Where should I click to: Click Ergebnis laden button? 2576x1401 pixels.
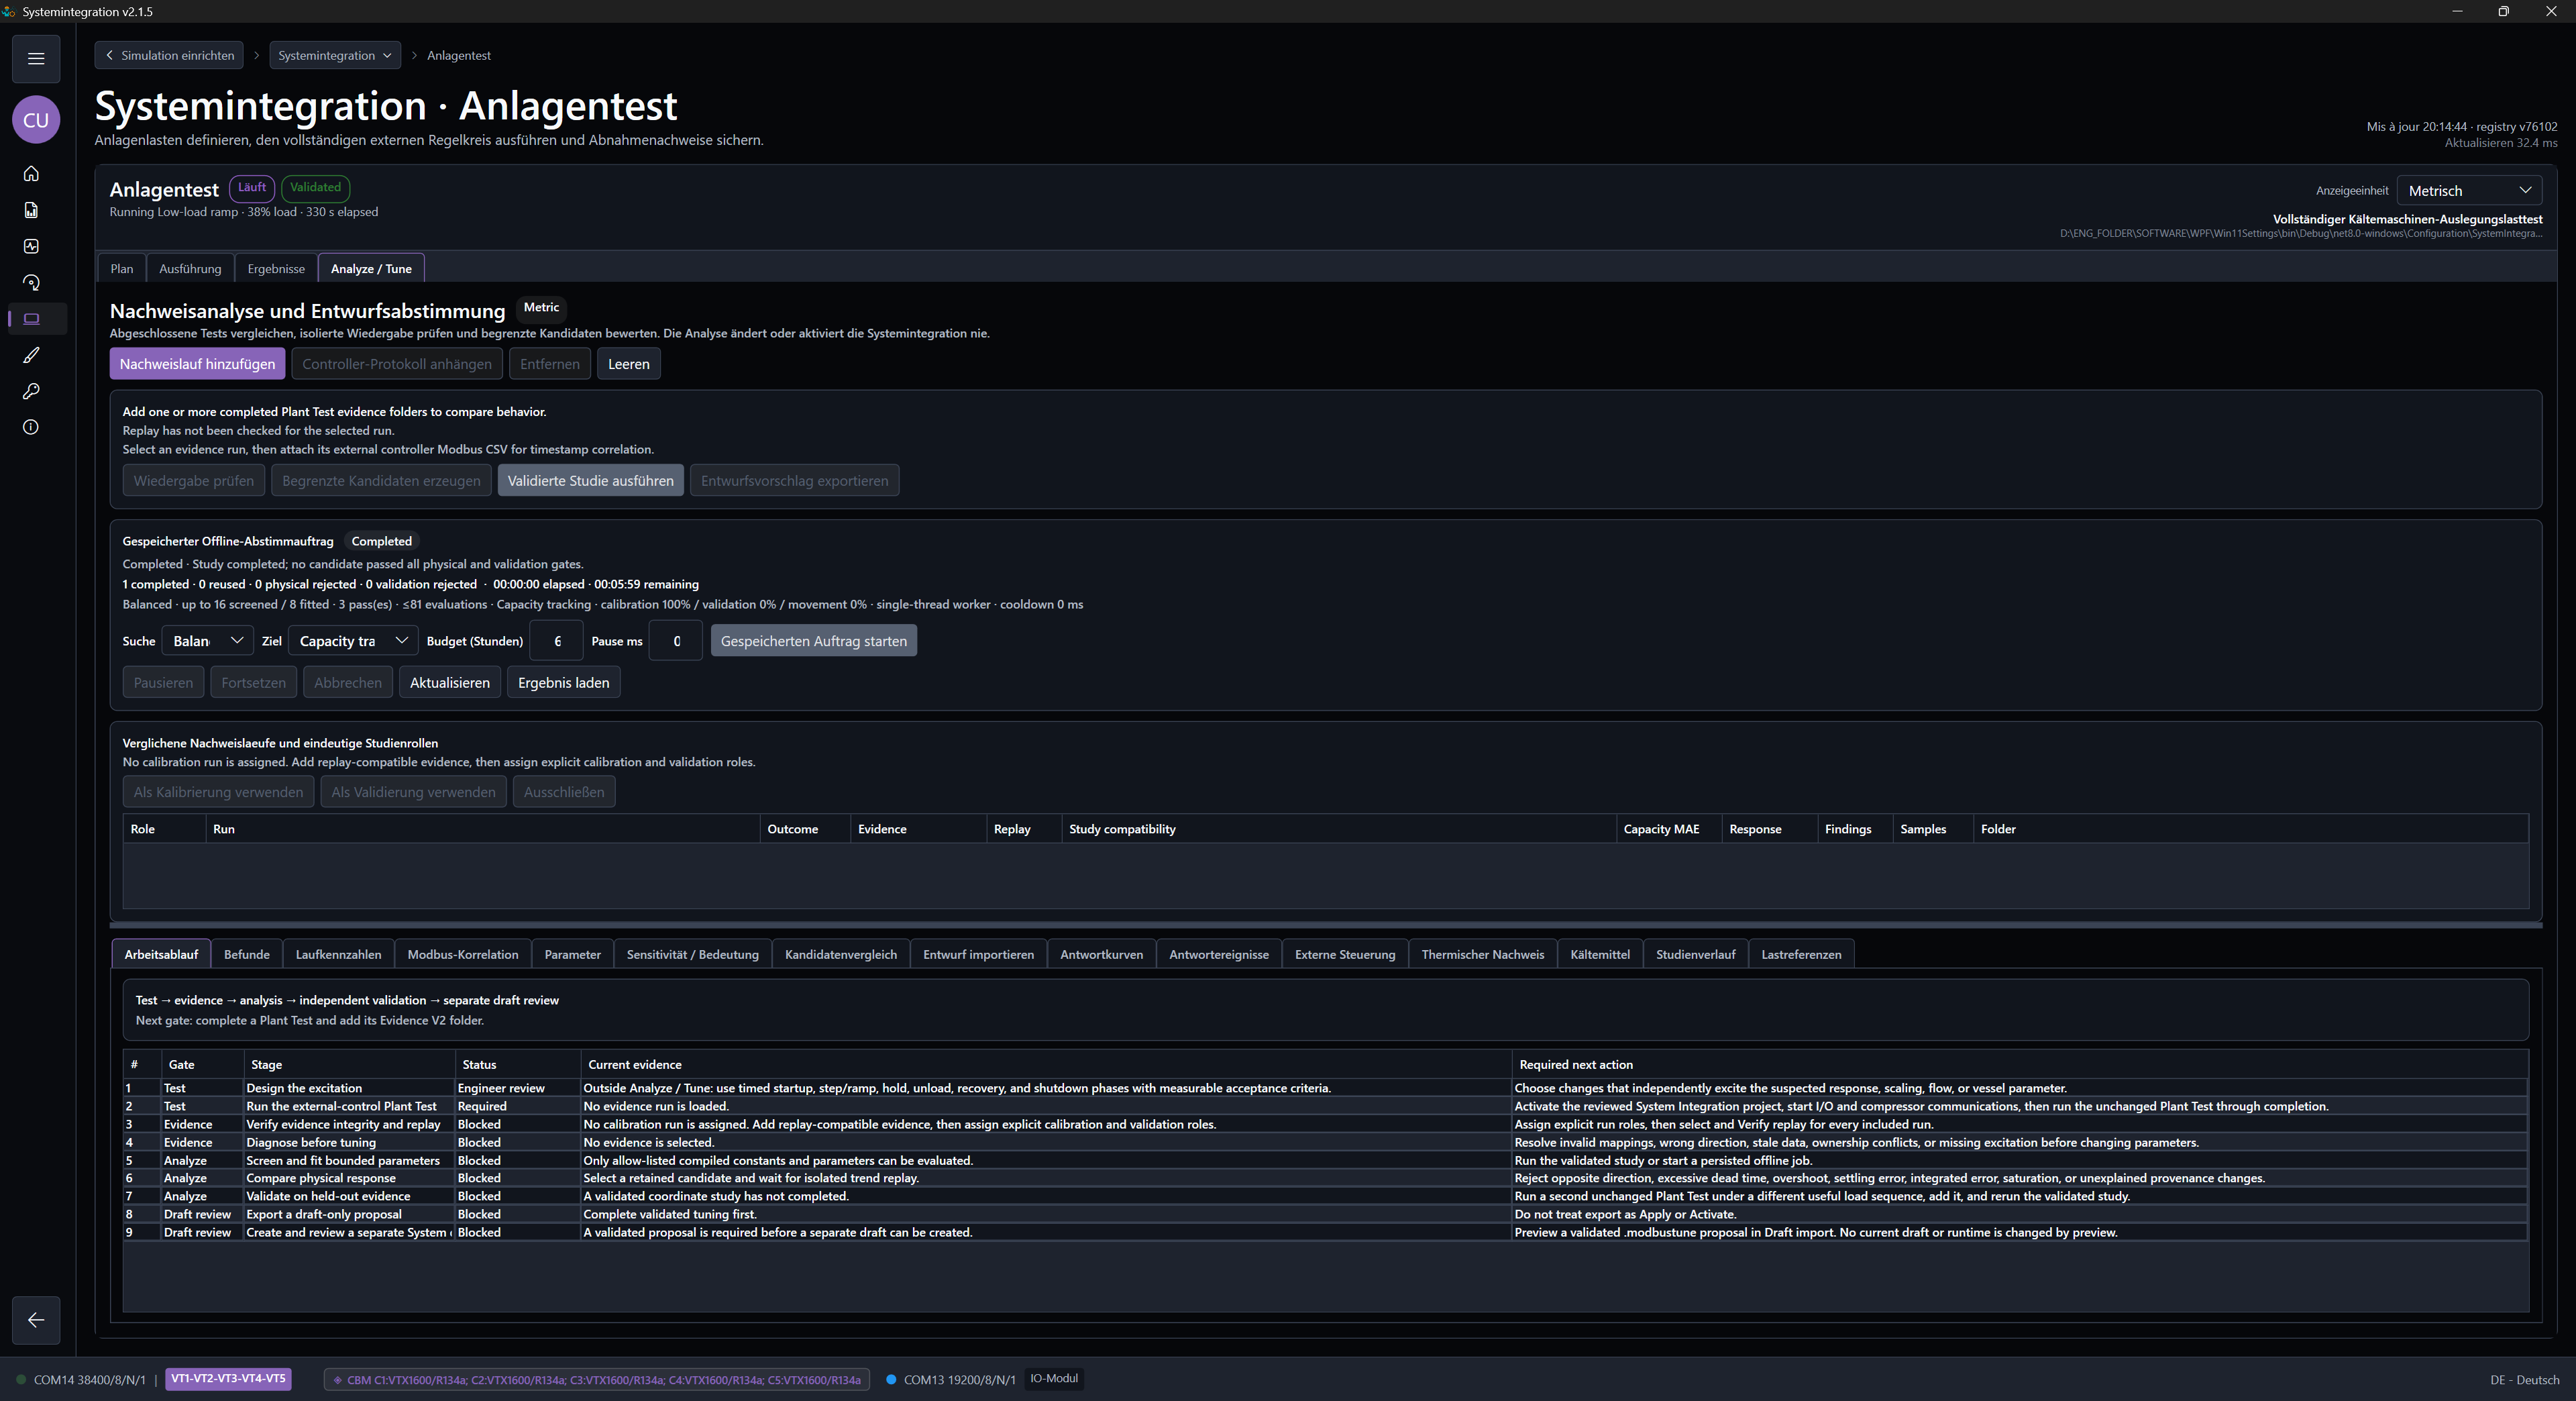(x=564, y=683)
